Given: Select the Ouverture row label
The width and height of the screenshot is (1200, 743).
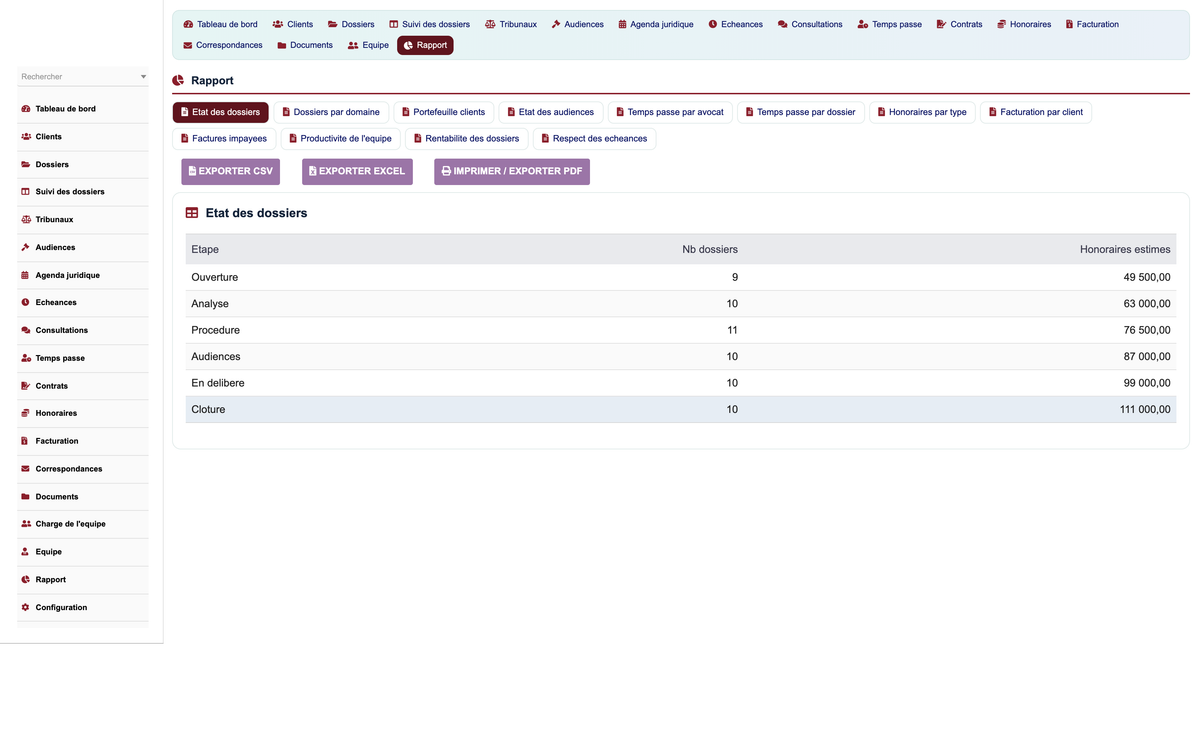Looking at the screenshot, I should [215, 277].
